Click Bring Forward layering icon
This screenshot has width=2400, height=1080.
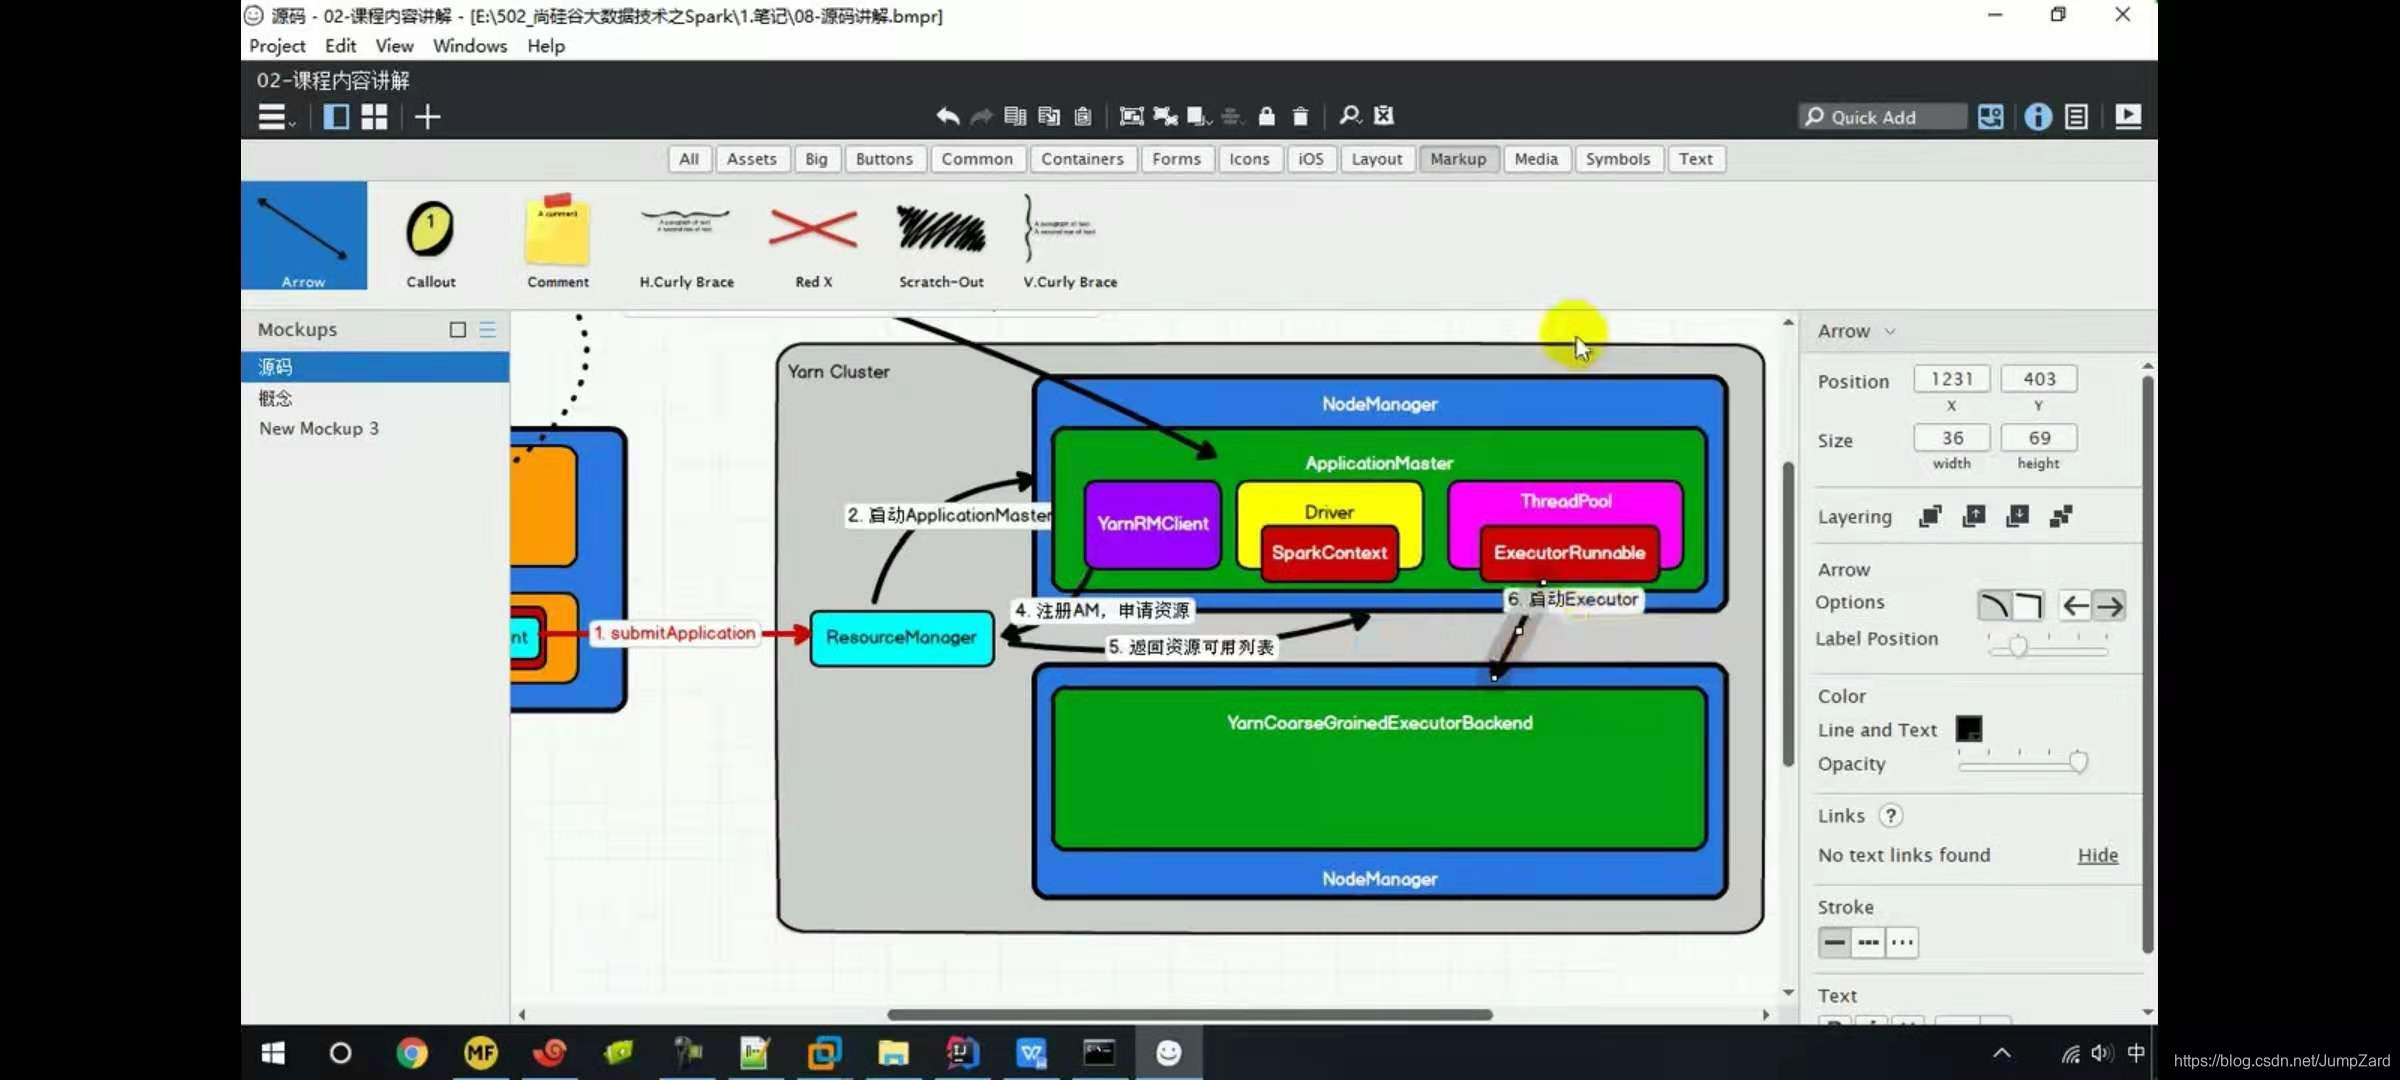[1974, 516]
